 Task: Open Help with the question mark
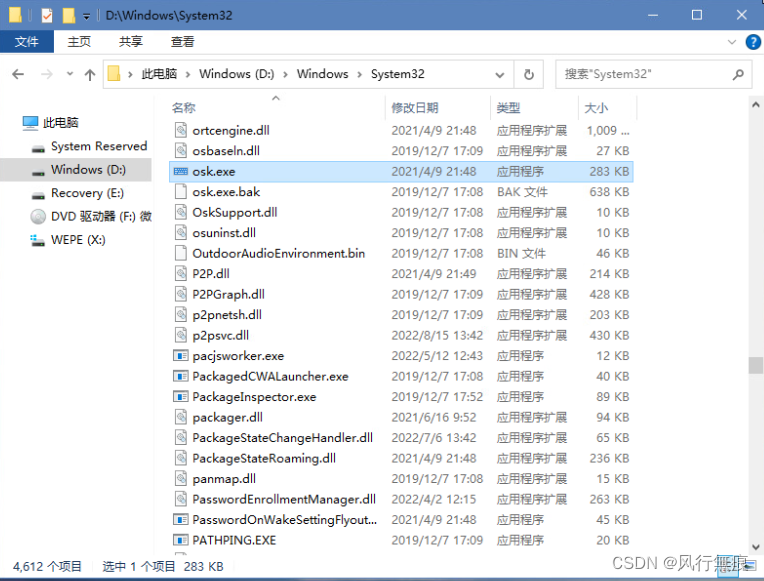[753, 42]
